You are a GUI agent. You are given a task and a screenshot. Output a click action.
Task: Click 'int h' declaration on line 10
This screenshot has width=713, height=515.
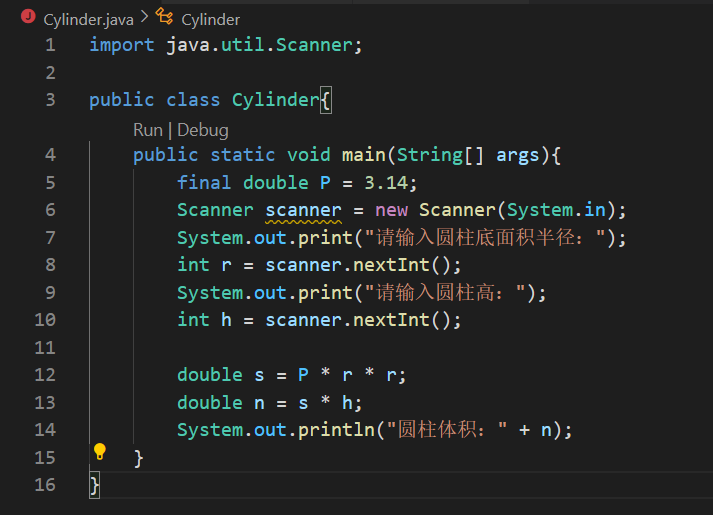[x=205, y=320]
